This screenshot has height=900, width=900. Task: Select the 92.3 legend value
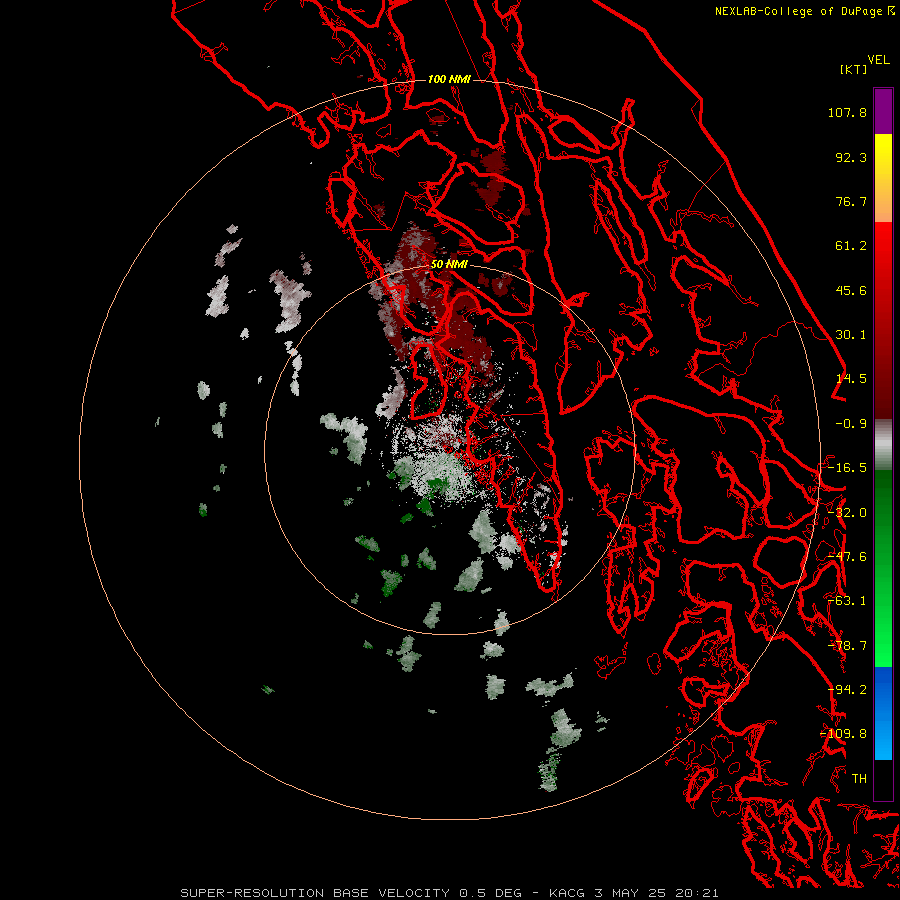[851, 157]
